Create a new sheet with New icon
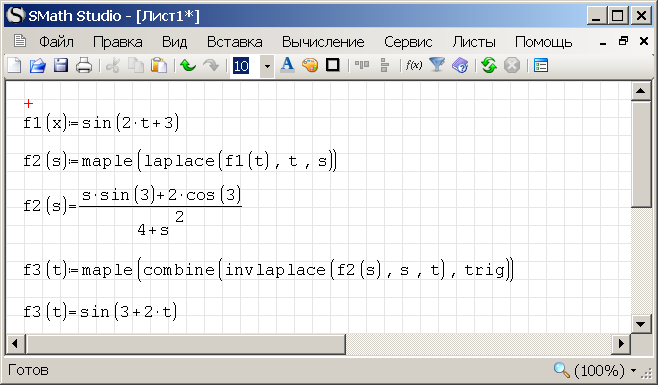The image size is (658, 385). click(x=15, y=65)
